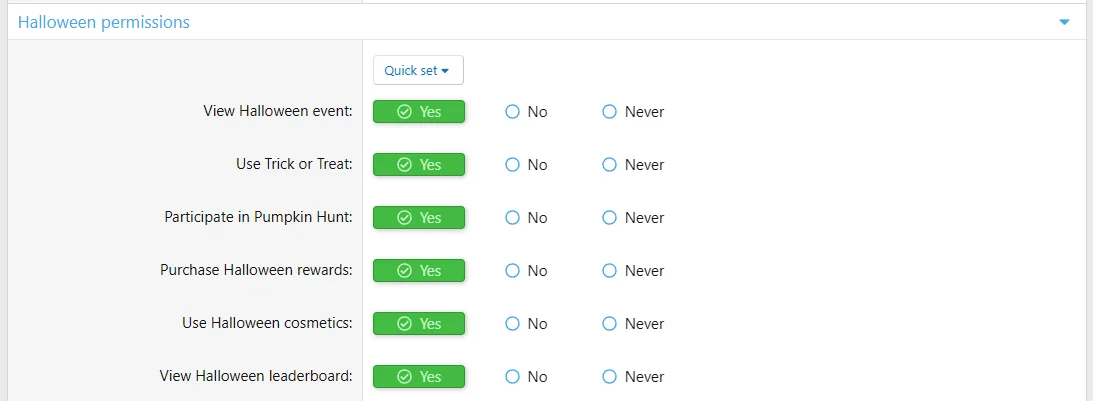
Task: Mark View Halloween leaderboard as Never
Action: tap(633, 377)
